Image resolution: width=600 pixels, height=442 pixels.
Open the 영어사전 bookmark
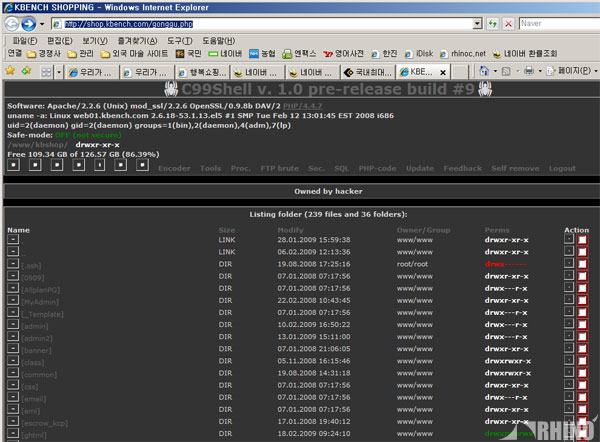(343, 54)
